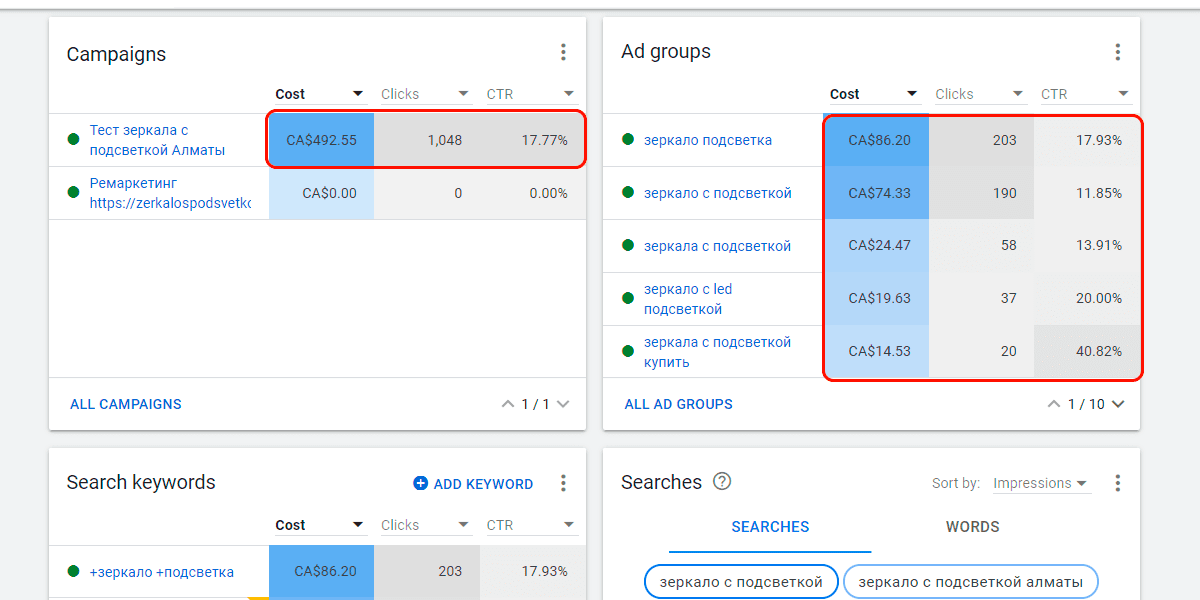Screen dimensions: 1200x600
Task: Open the Search keywords card three-dot menu
Action: point(563,484)
